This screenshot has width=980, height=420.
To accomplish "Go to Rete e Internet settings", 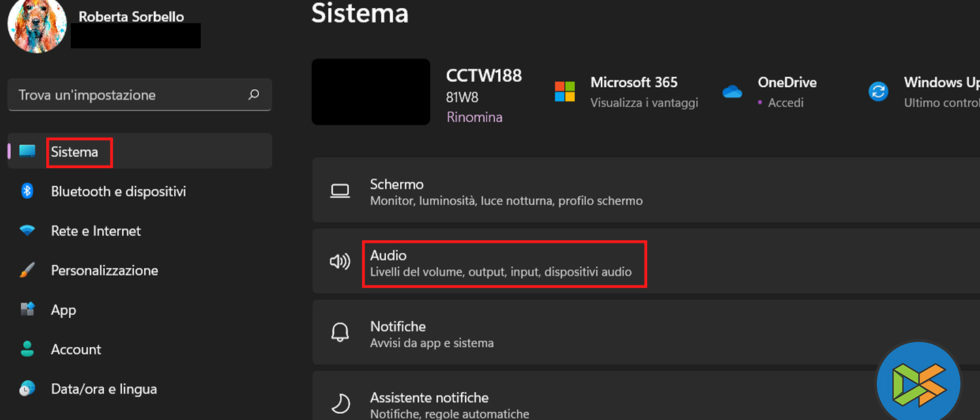I will (x=96, y=231).
